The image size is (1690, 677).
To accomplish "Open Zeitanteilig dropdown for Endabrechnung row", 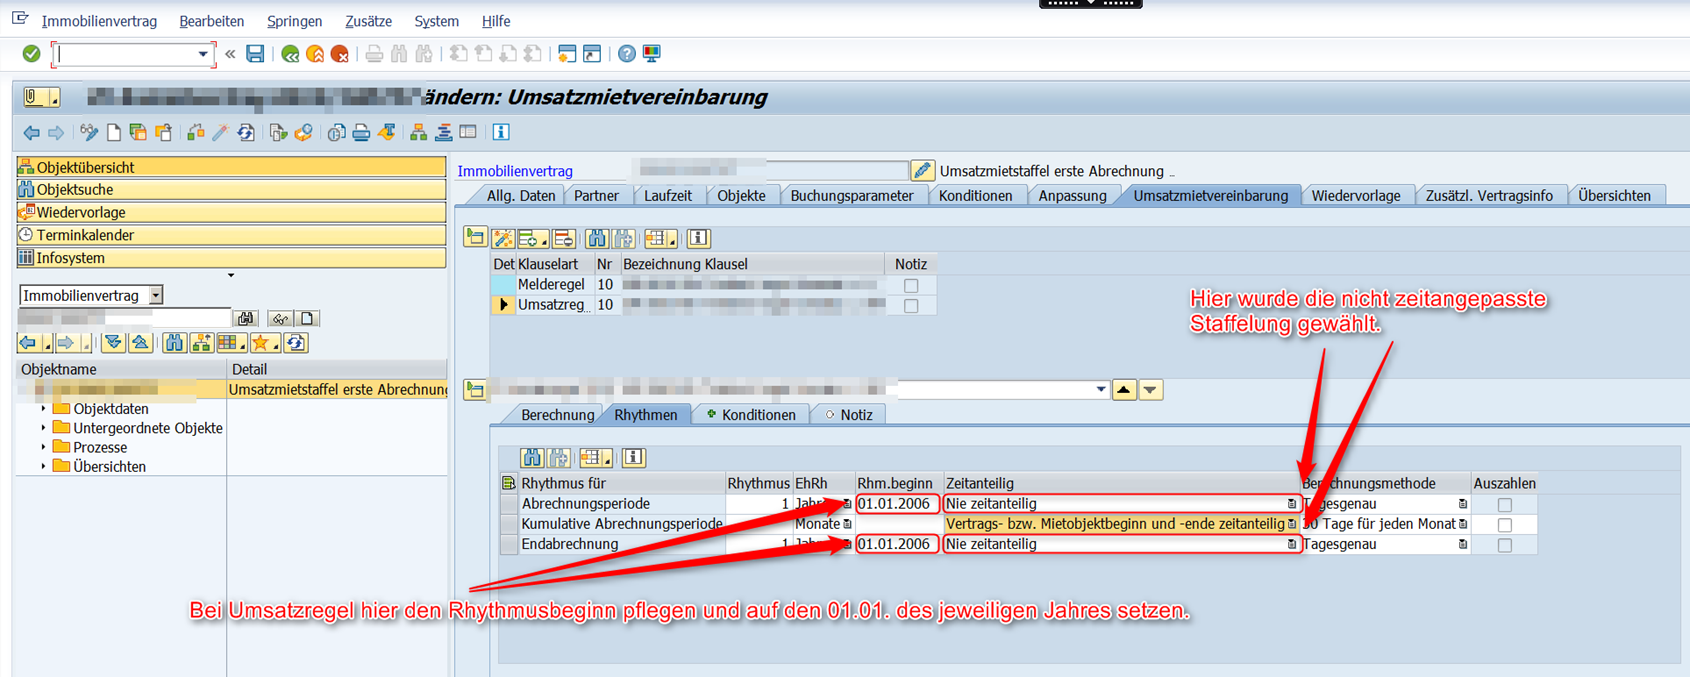I will click(x=1291, y=544).
